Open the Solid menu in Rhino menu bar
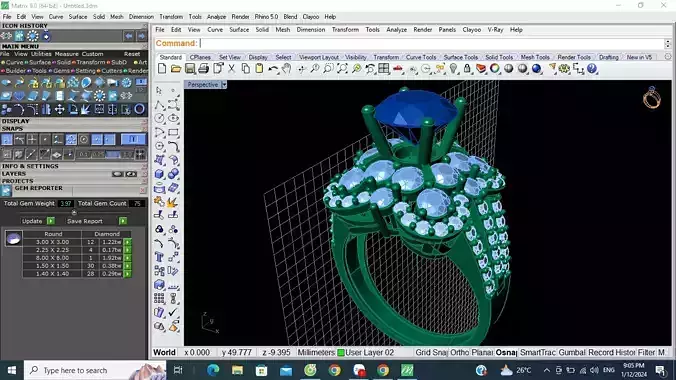The image size is (676, 380). (262, 30)
